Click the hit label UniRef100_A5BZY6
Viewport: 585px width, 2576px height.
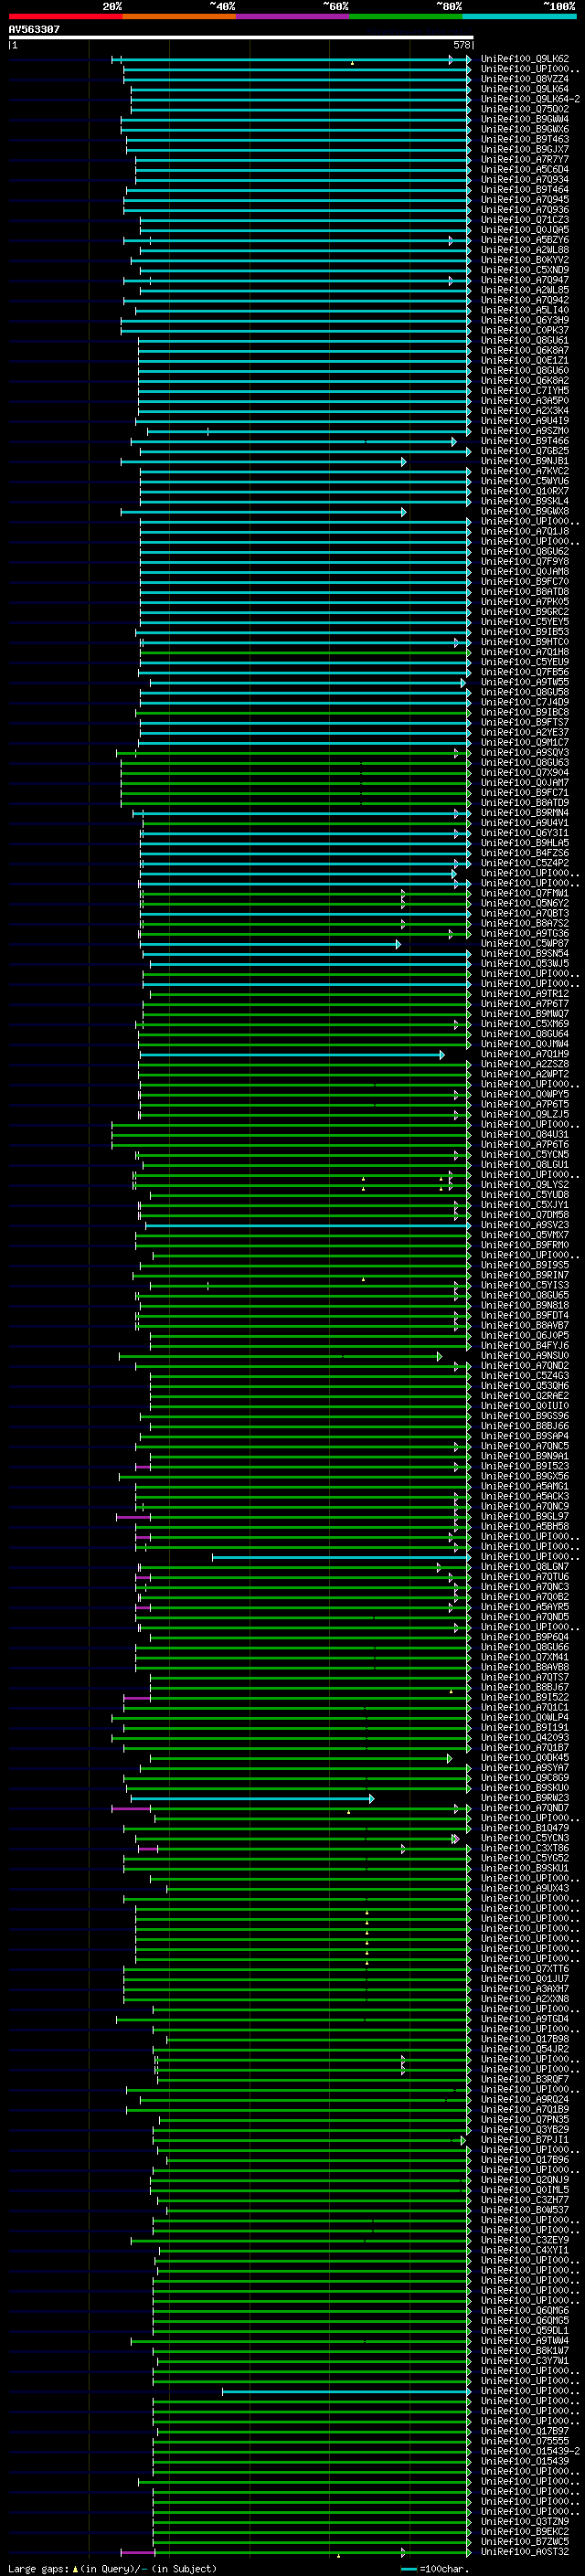pos(525,241)
